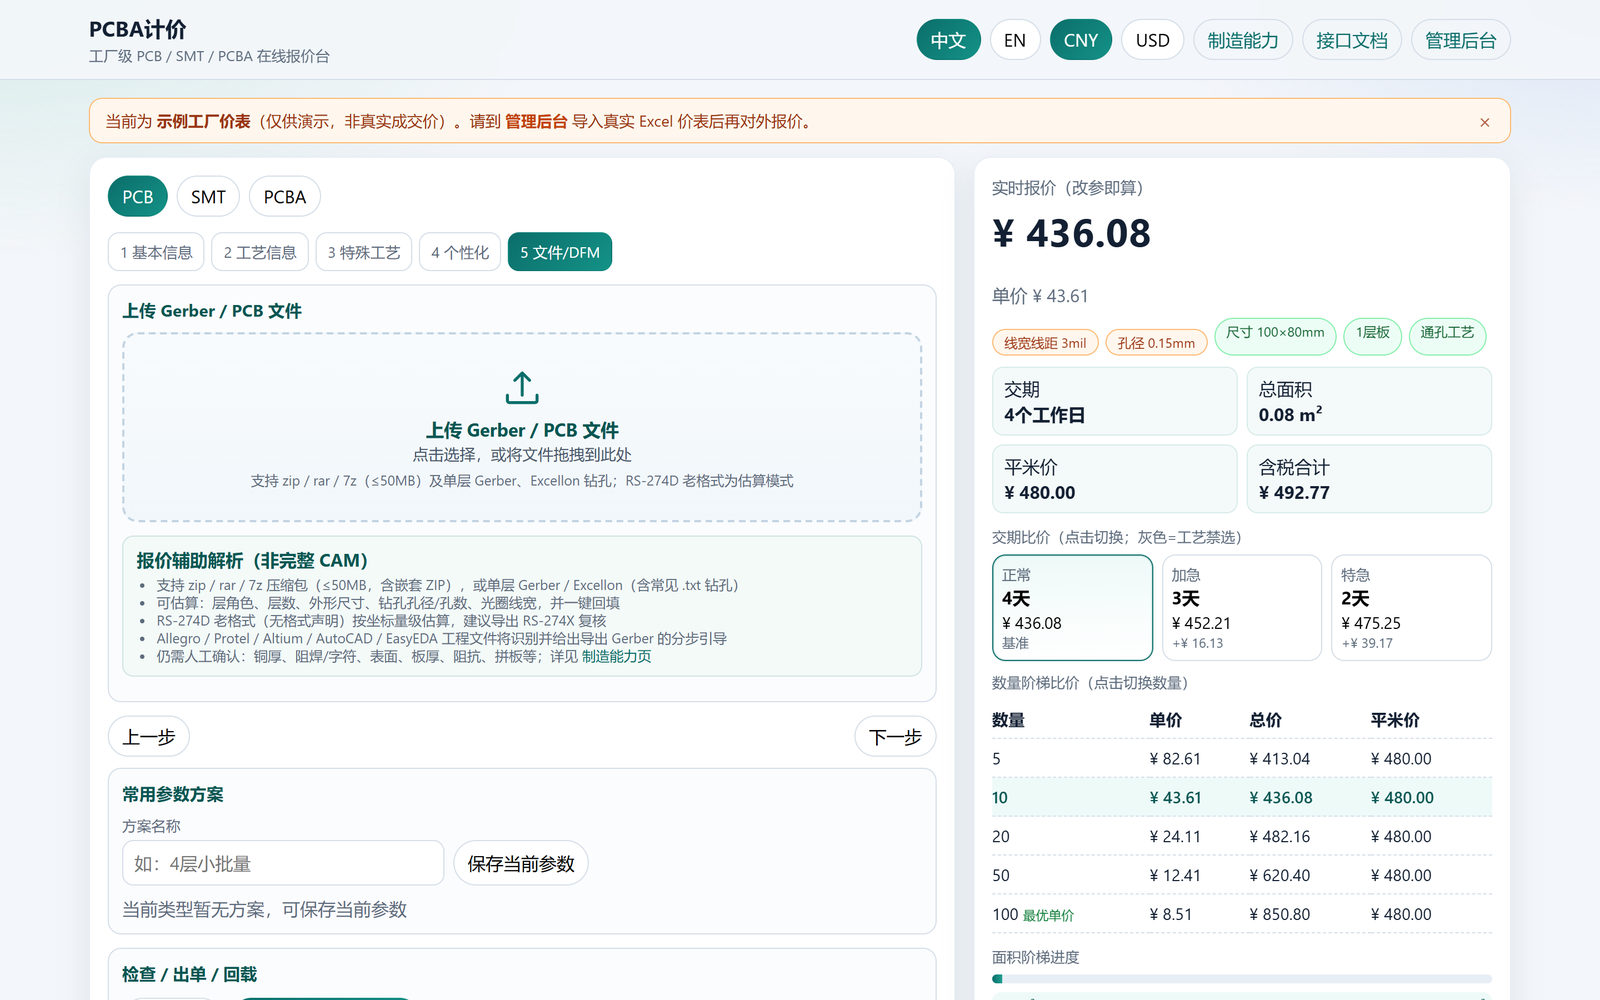This screenshot has height=1000, width=1600.
Task: Click the 平米价 ¥ 480.00 card
Action: click(x=1114, y=479)
